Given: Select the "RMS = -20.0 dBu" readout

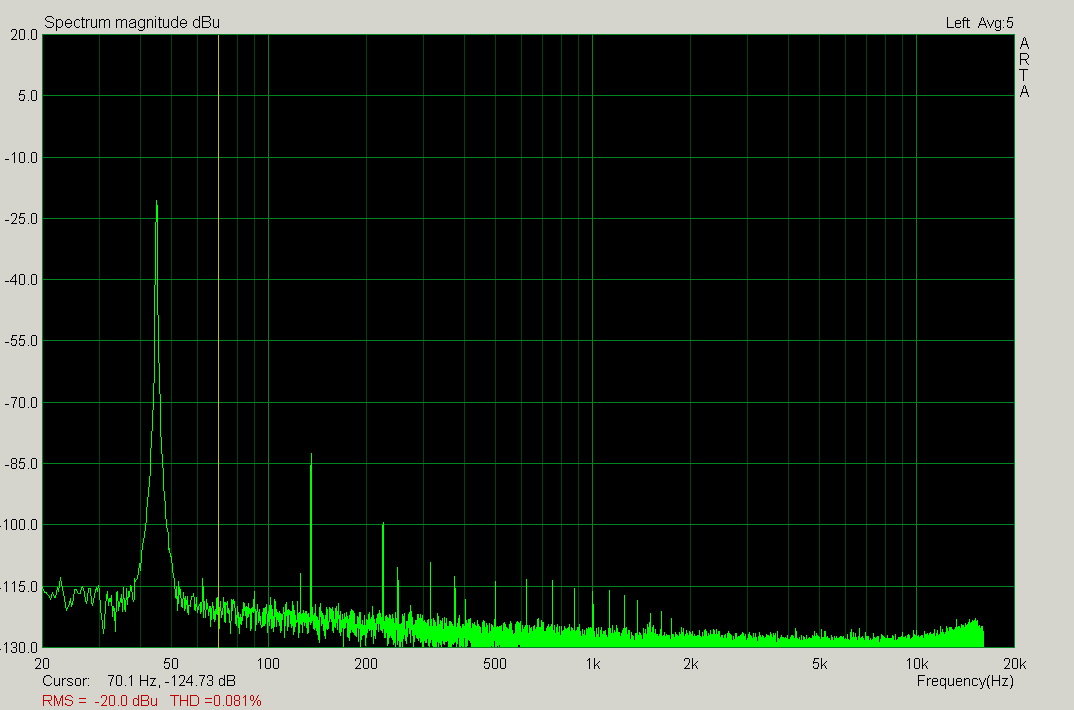Looking at the screenshot, I should [x=100, y=701].
